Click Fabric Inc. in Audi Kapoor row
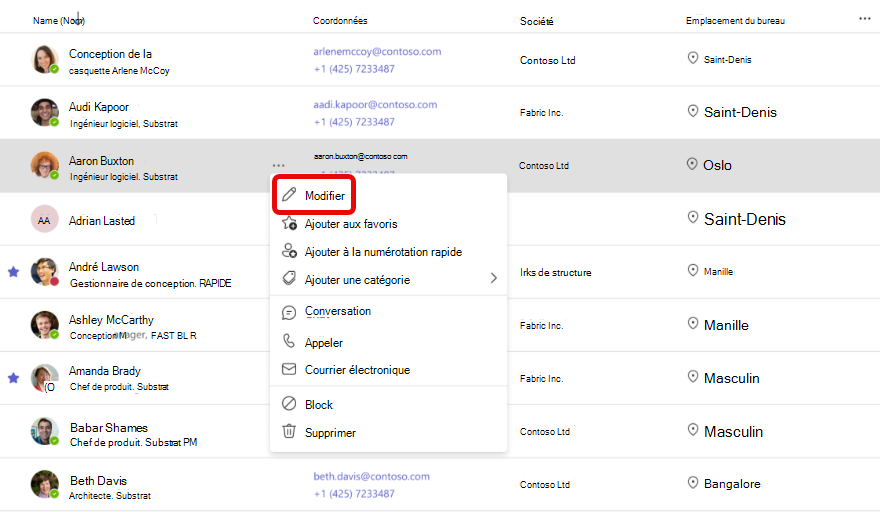 click(542, 113)
